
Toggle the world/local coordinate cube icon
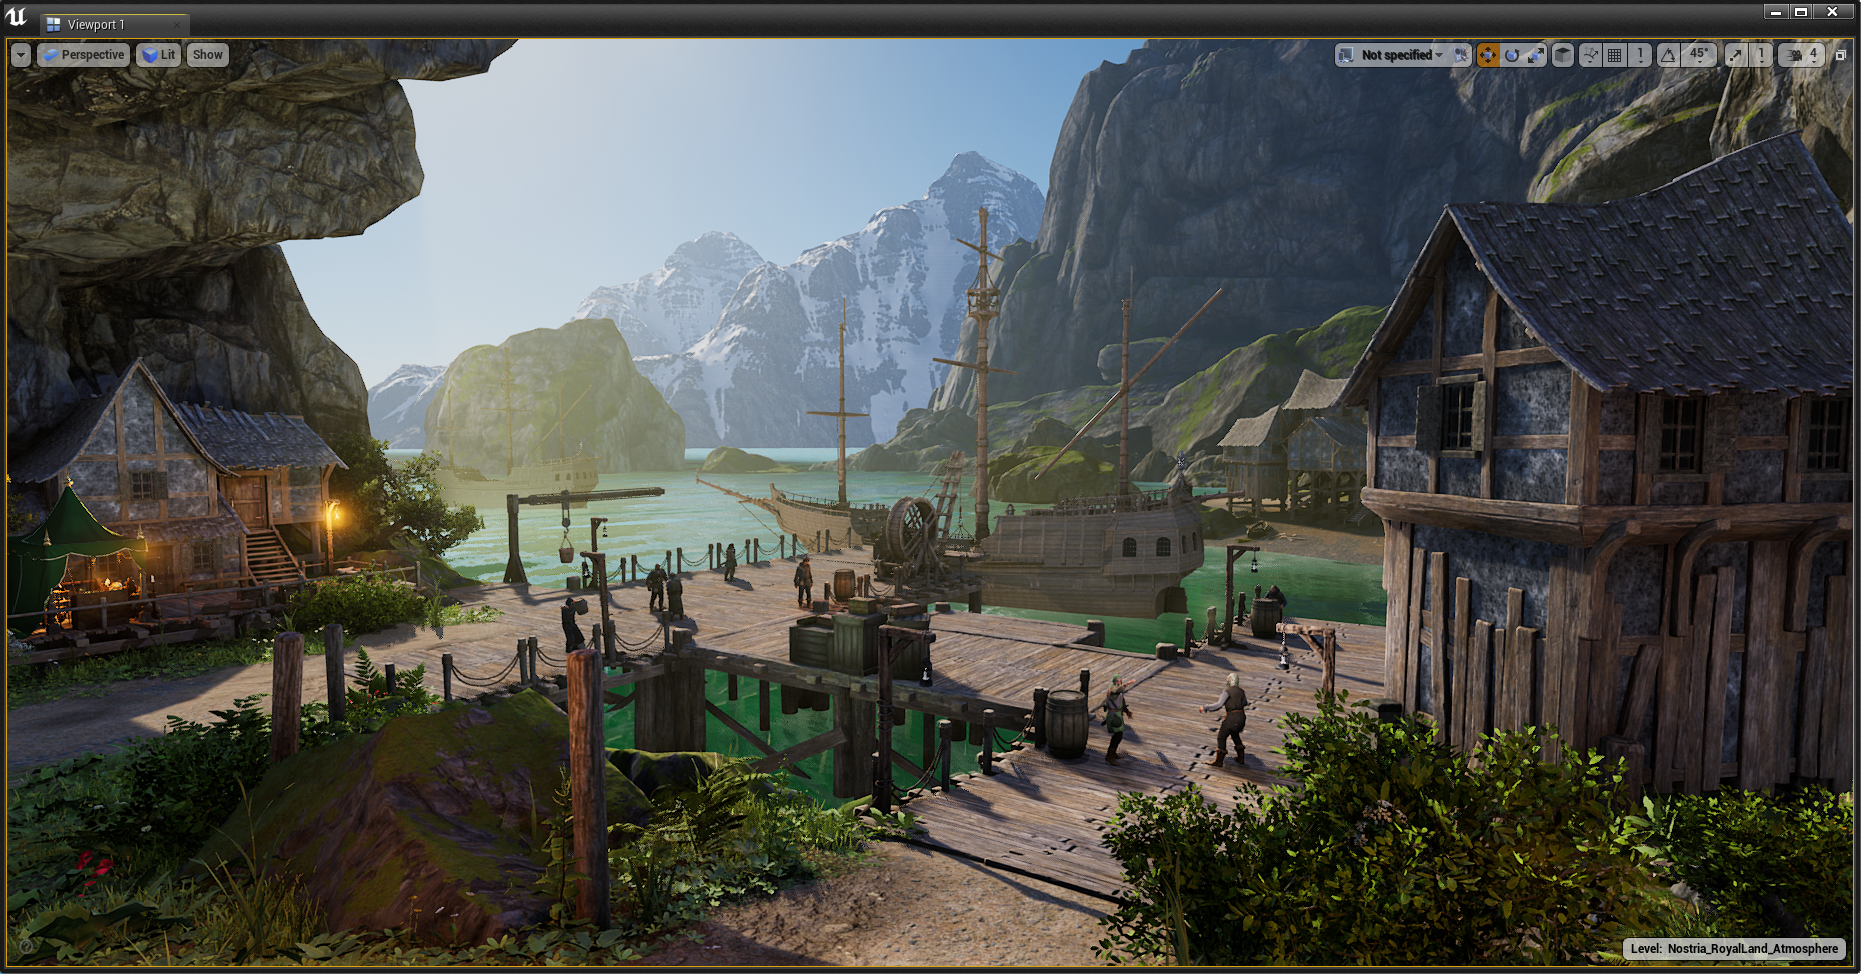click(1562, 55)
